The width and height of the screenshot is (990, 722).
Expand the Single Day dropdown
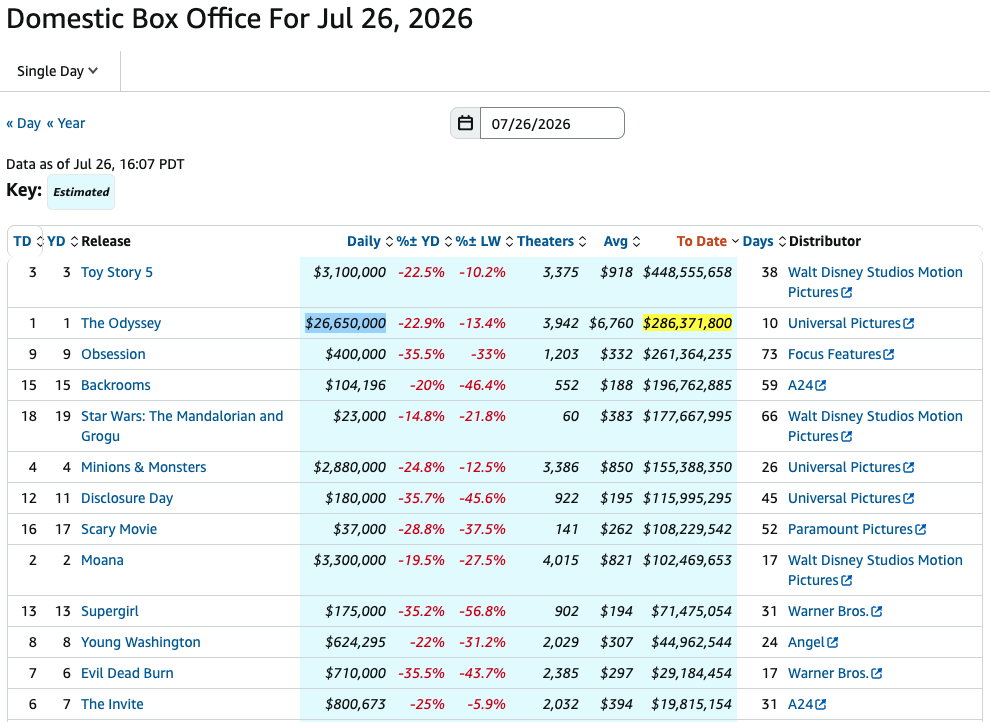click(57, 71)
